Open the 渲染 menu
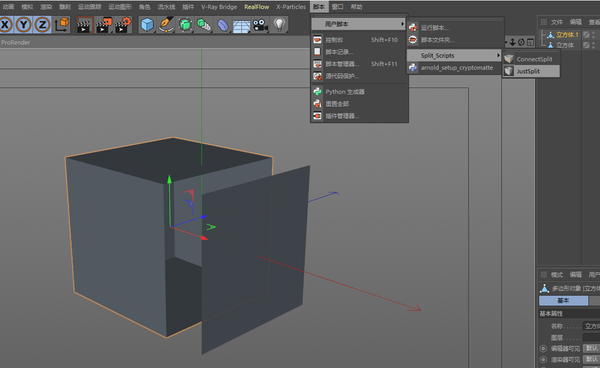The image size is (600, 368). [46, 7]
